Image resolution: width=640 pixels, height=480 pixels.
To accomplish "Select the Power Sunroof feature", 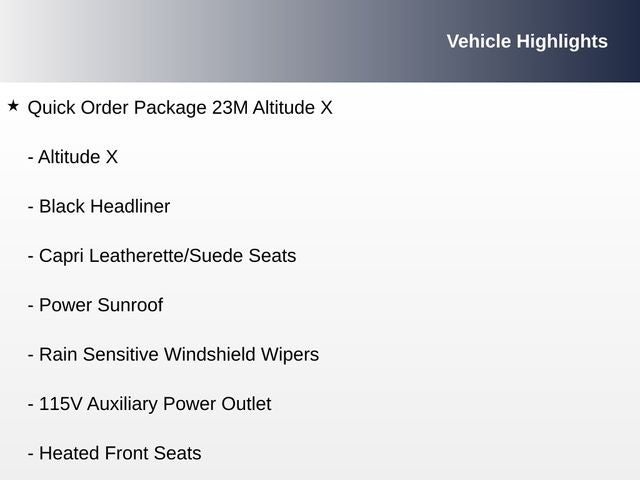I will pyautogui.click(x=95, y=305).
